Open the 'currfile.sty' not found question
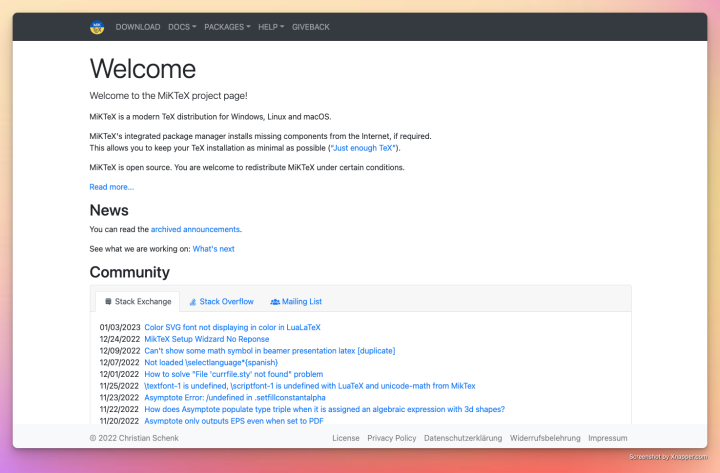The width and height of the screenshot is (720, 473). pyautogui.click(x=234, y=374)
